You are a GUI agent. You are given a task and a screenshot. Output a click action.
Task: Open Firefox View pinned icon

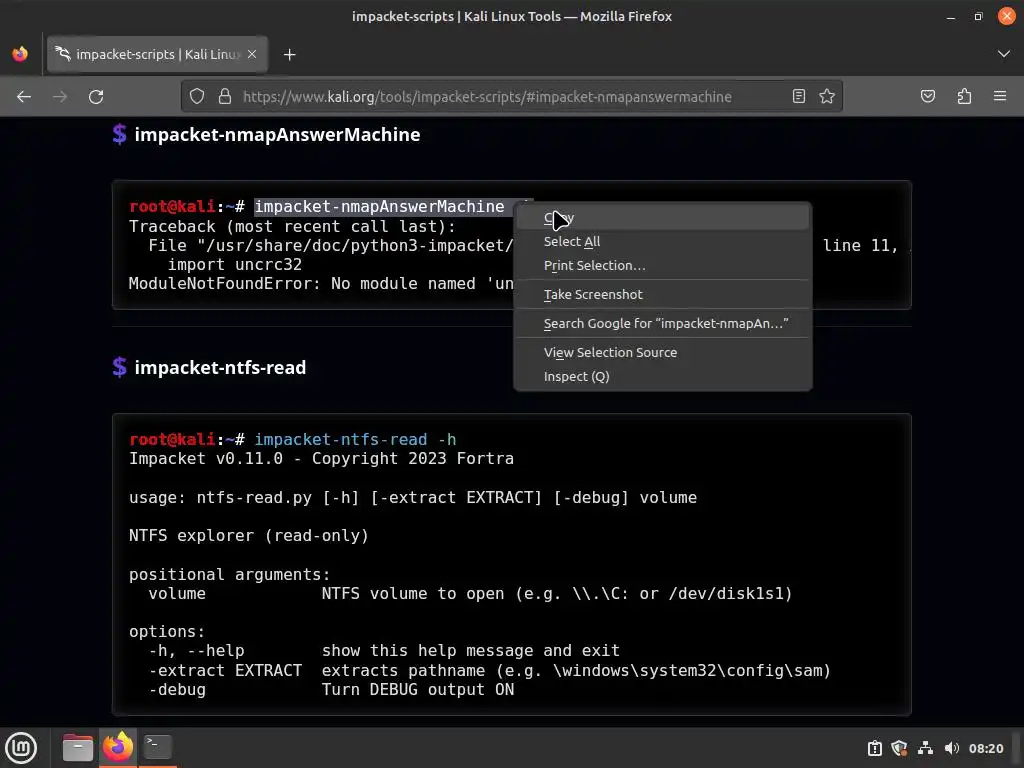point(20,54)
